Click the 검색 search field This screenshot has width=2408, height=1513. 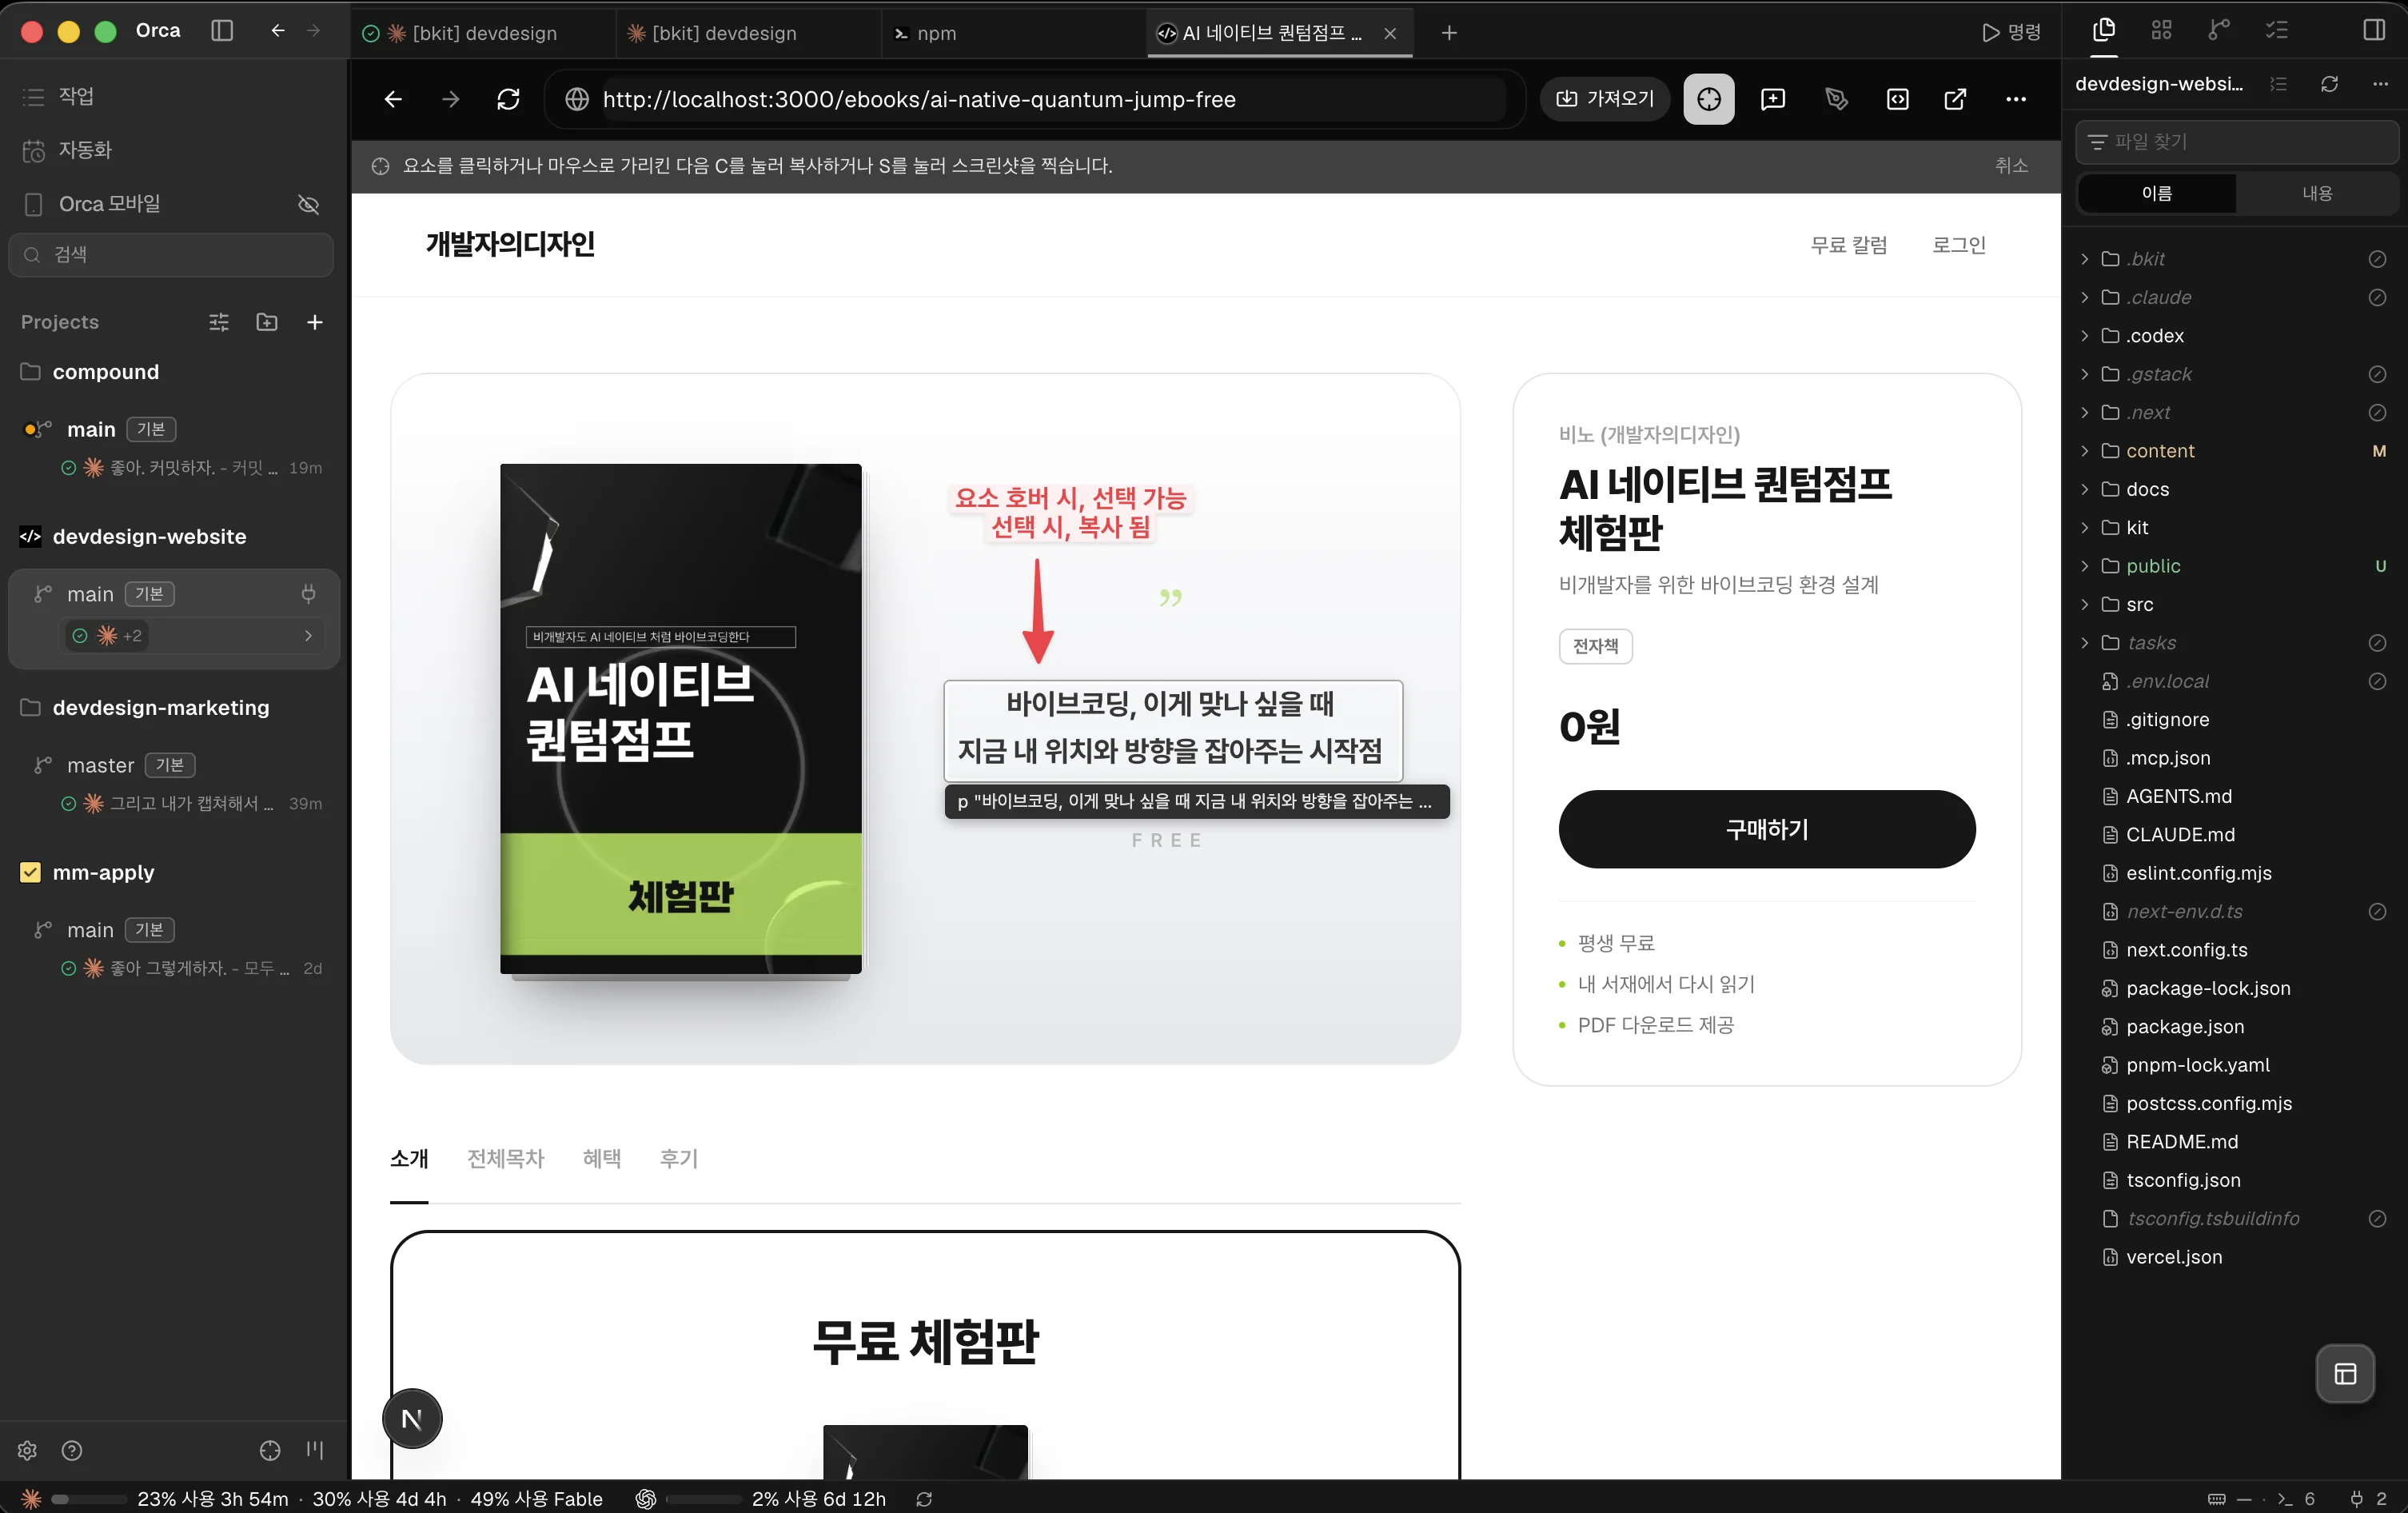171,255
